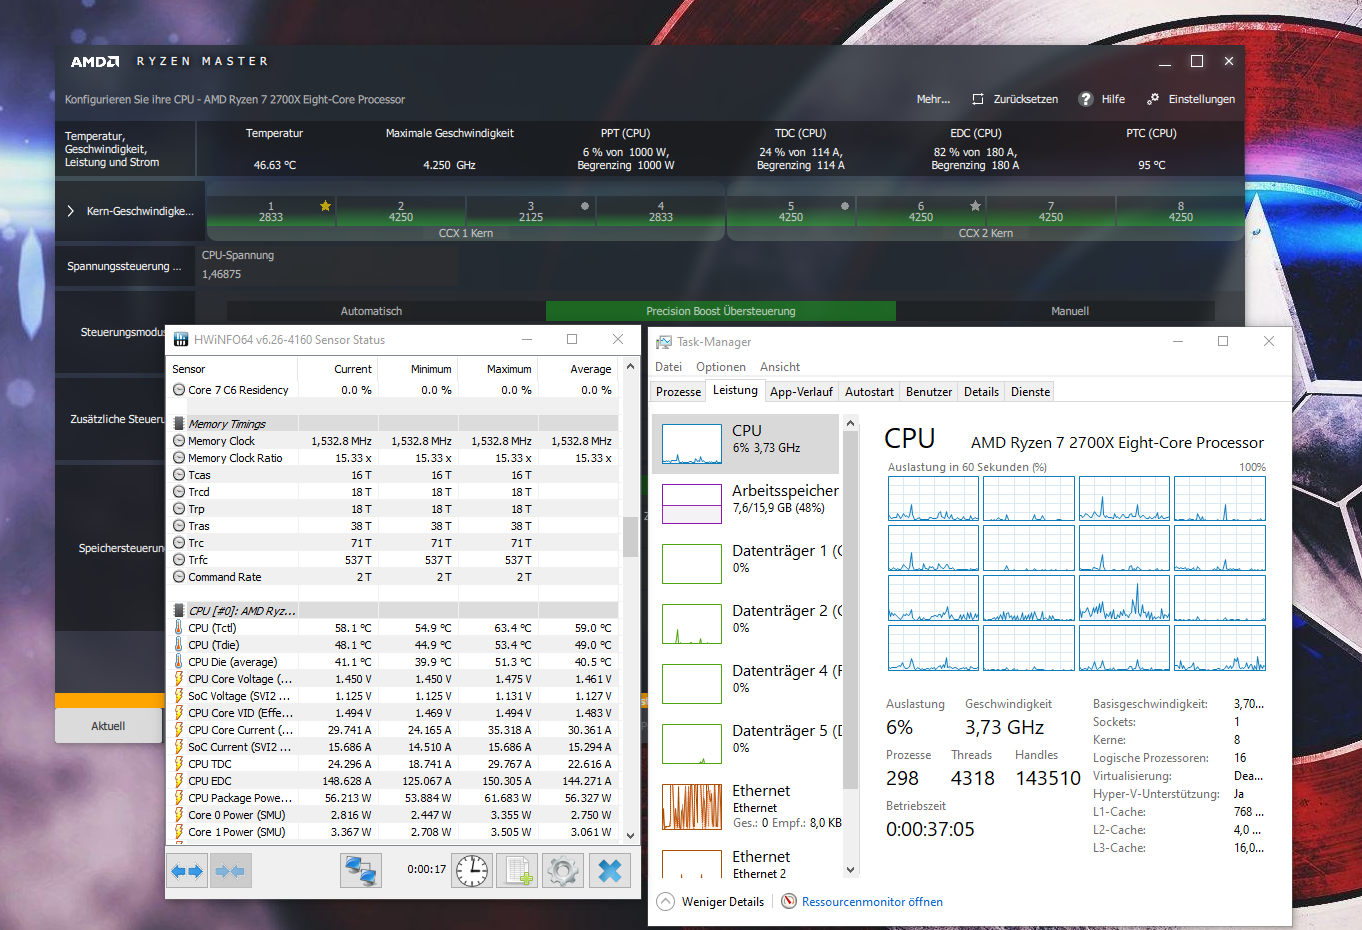Switch to the Benutzer tab

[x=929, y=392]
